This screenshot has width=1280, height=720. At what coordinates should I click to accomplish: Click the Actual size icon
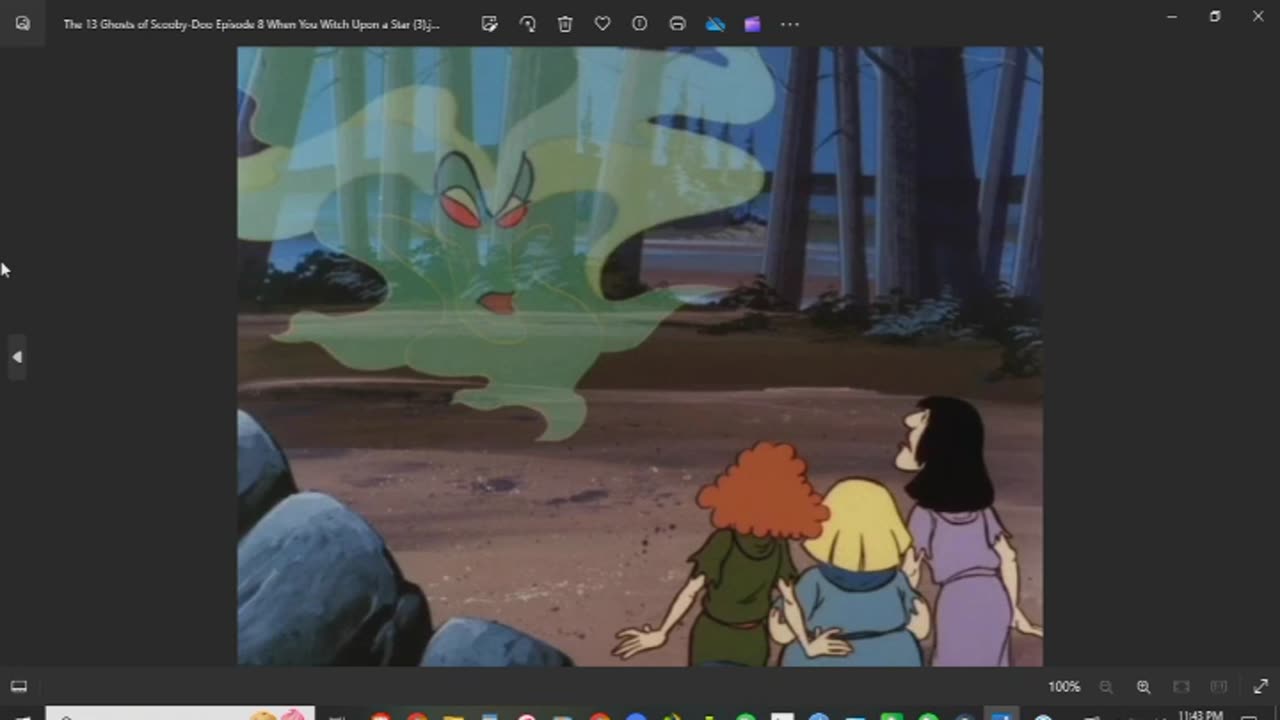click(x=1218, y=687)
